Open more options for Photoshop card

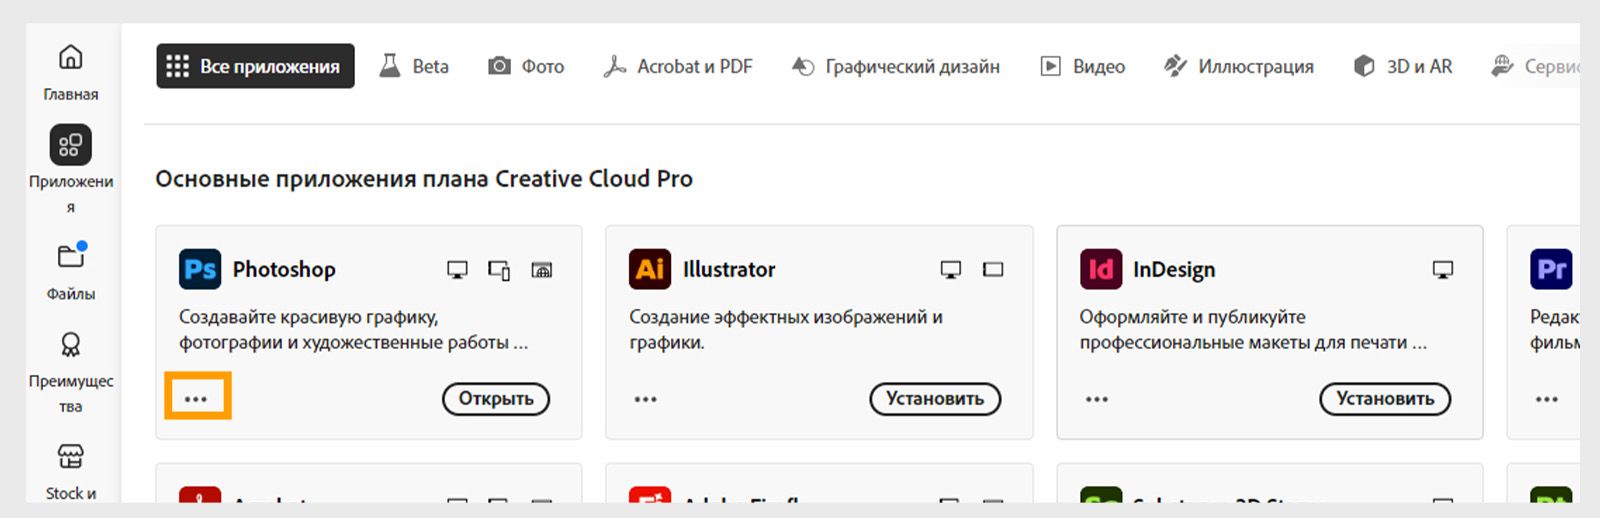196,399
